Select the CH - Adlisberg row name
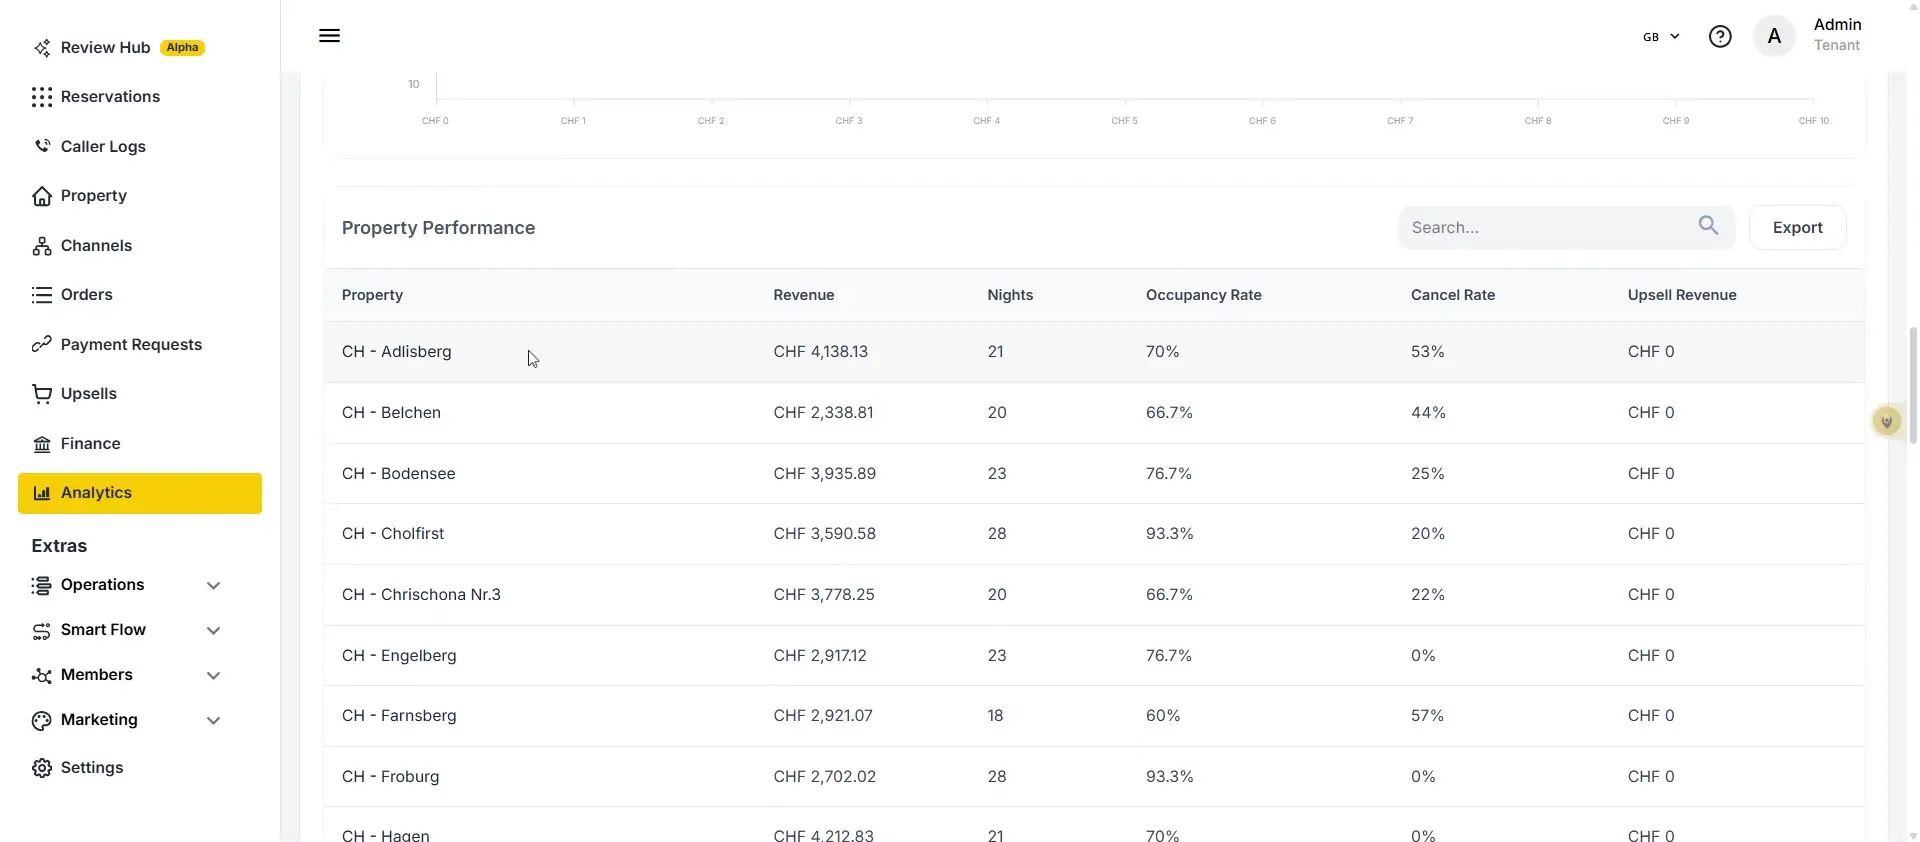 tap(396, 352)
